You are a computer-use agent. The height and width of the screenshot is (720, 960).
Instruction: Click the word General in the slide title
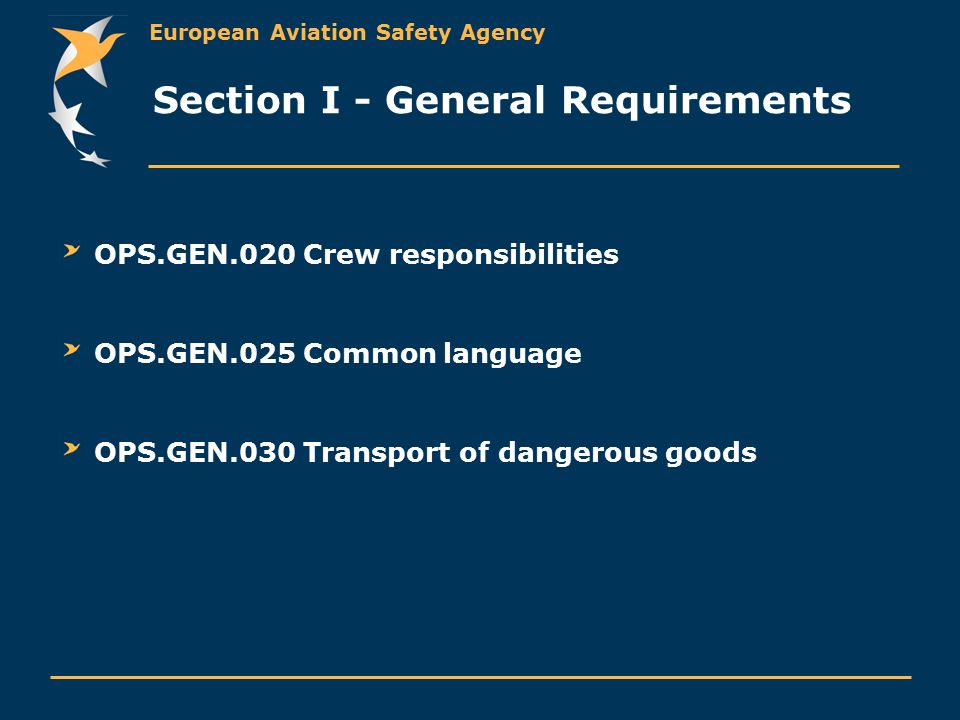pos(465,100)
